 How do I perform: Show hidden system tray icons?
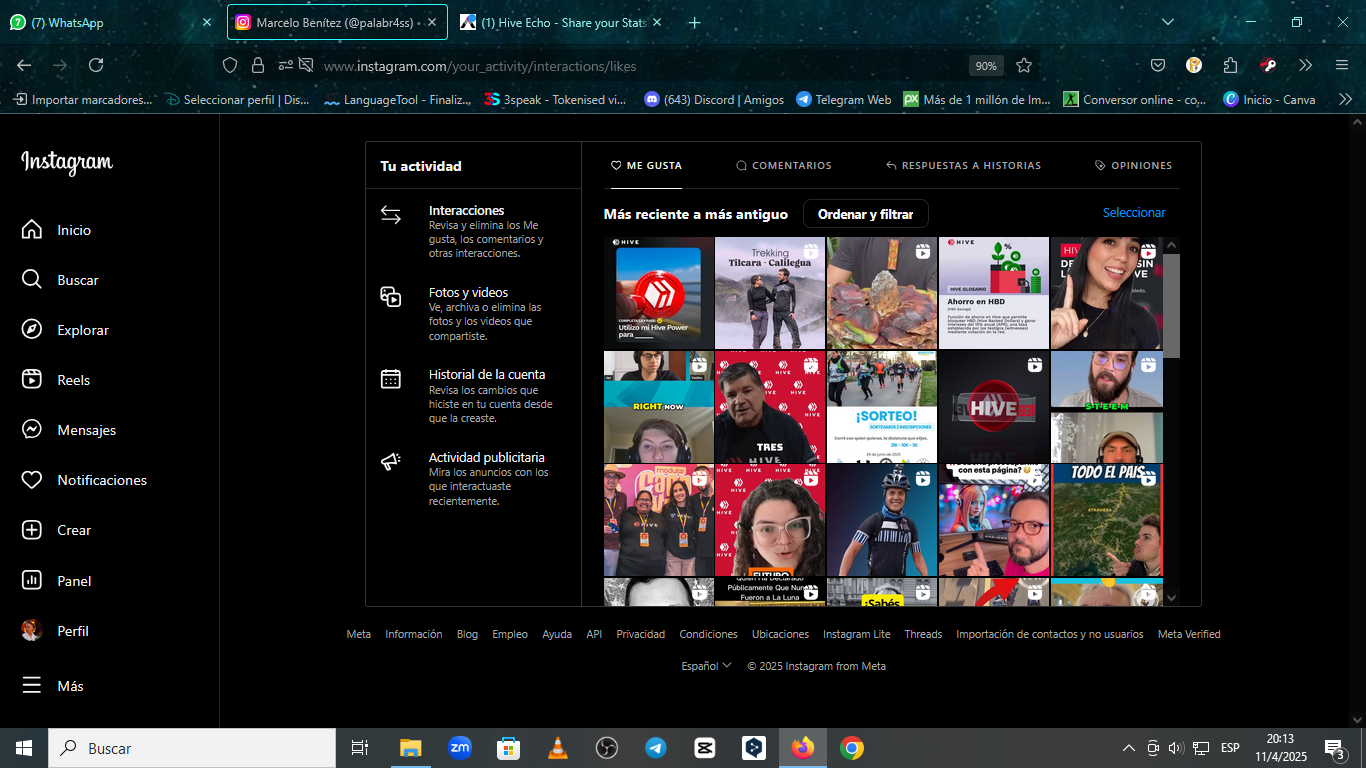click(x=1129, y=748)
